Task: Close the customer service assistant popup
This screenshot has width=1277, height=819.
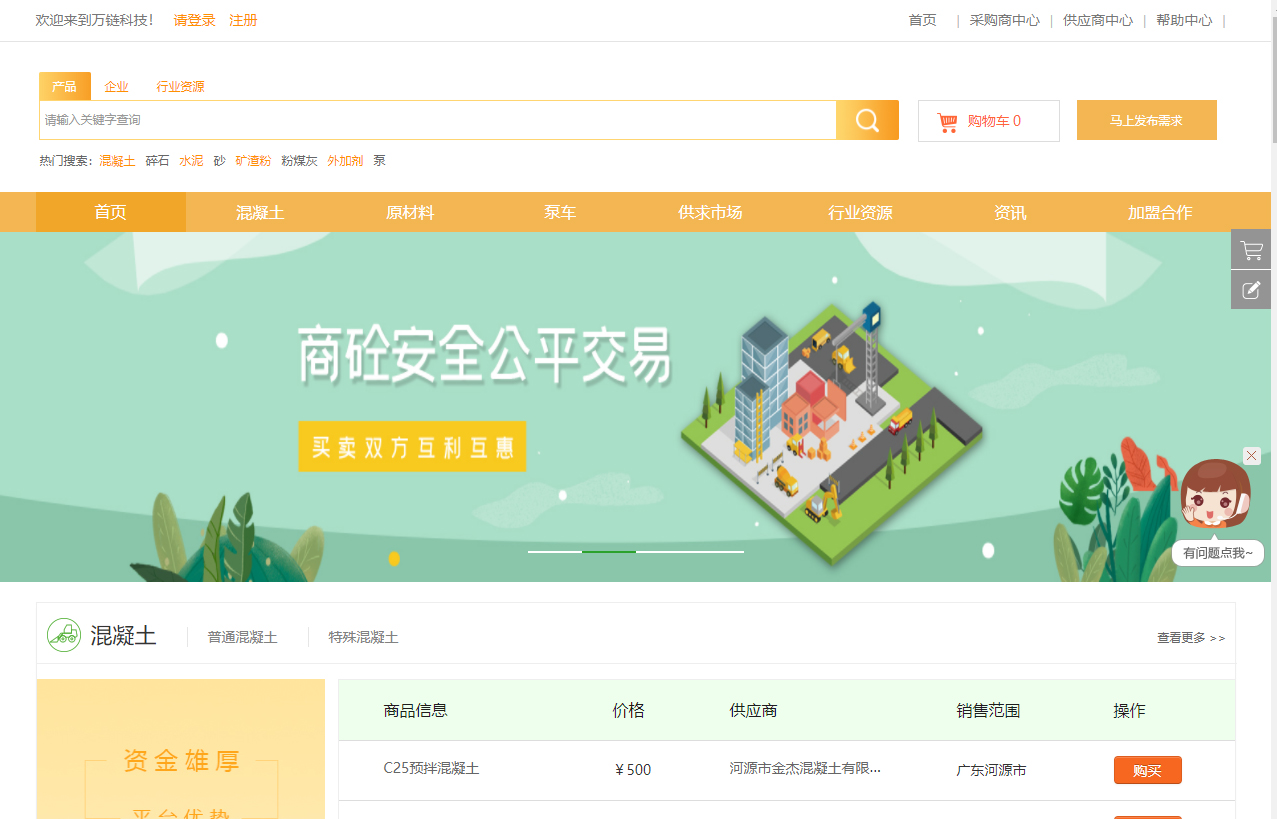Action: (1252, 456)
